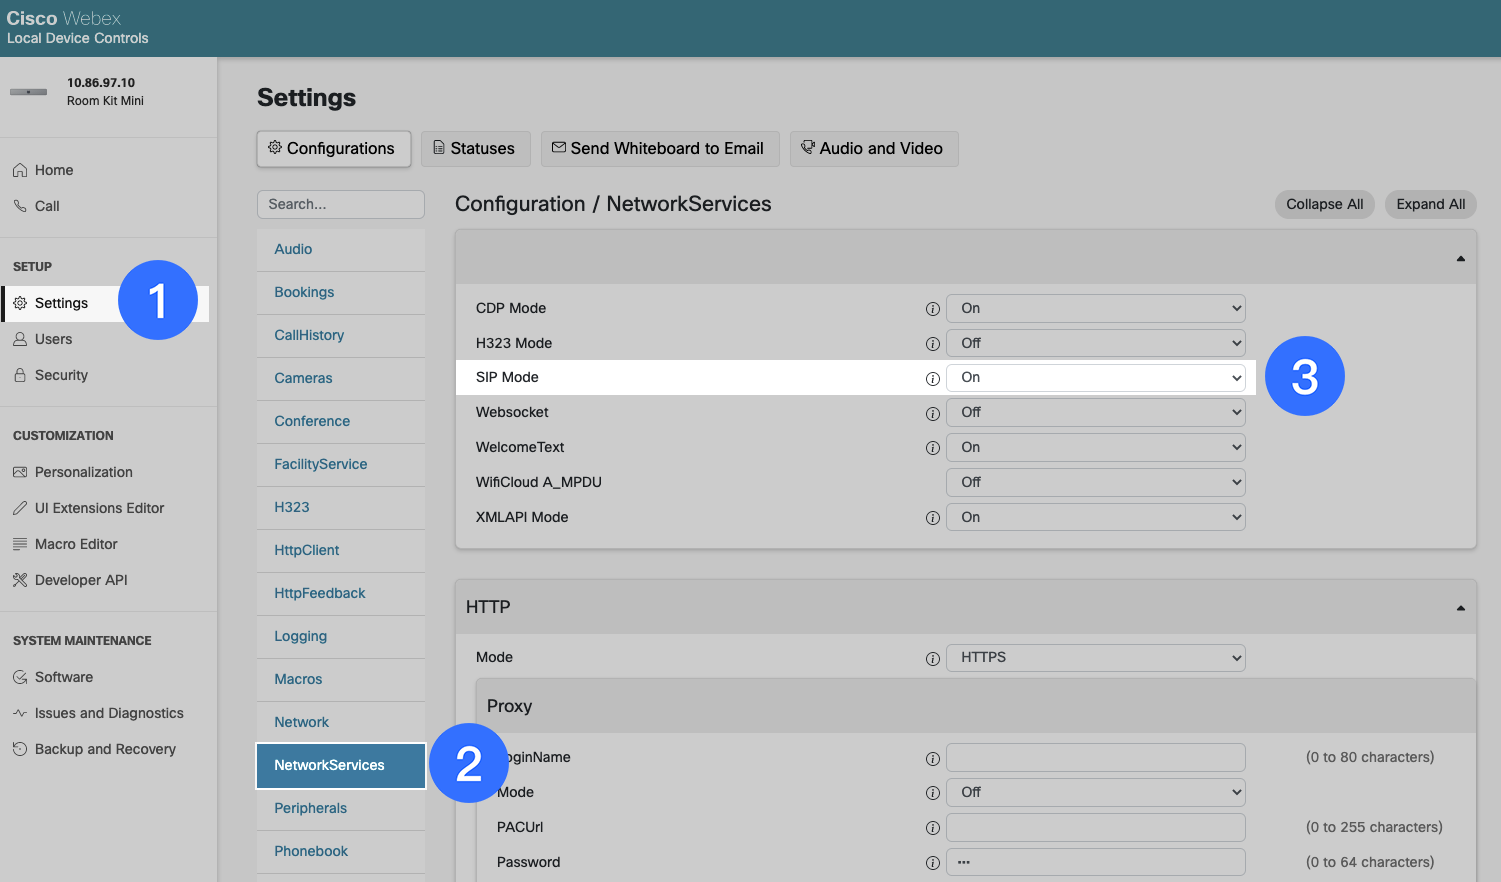
Task: Open the Audio and Video tab
Action: (x=874, y=148)
